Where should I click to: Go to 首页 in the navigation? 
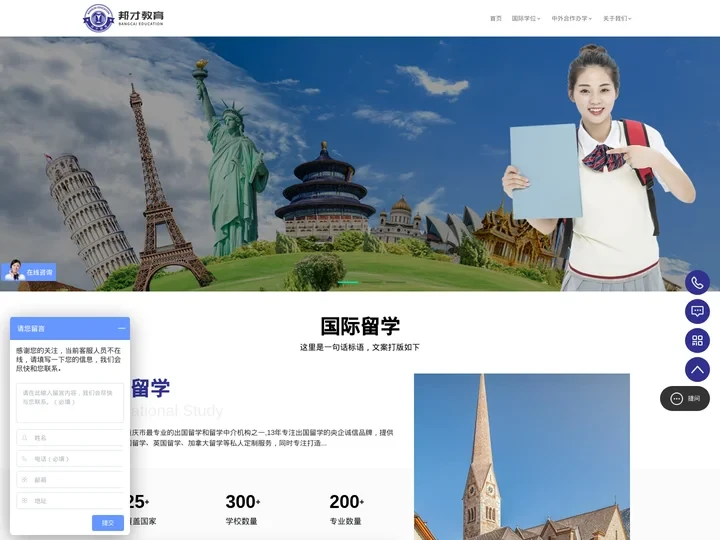tap(495, 18)
